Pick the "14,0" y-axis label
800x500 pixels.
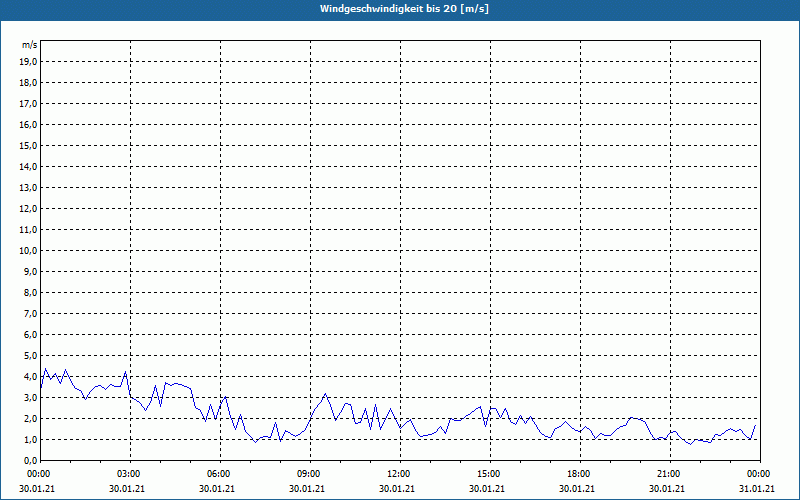click(28, 166)
